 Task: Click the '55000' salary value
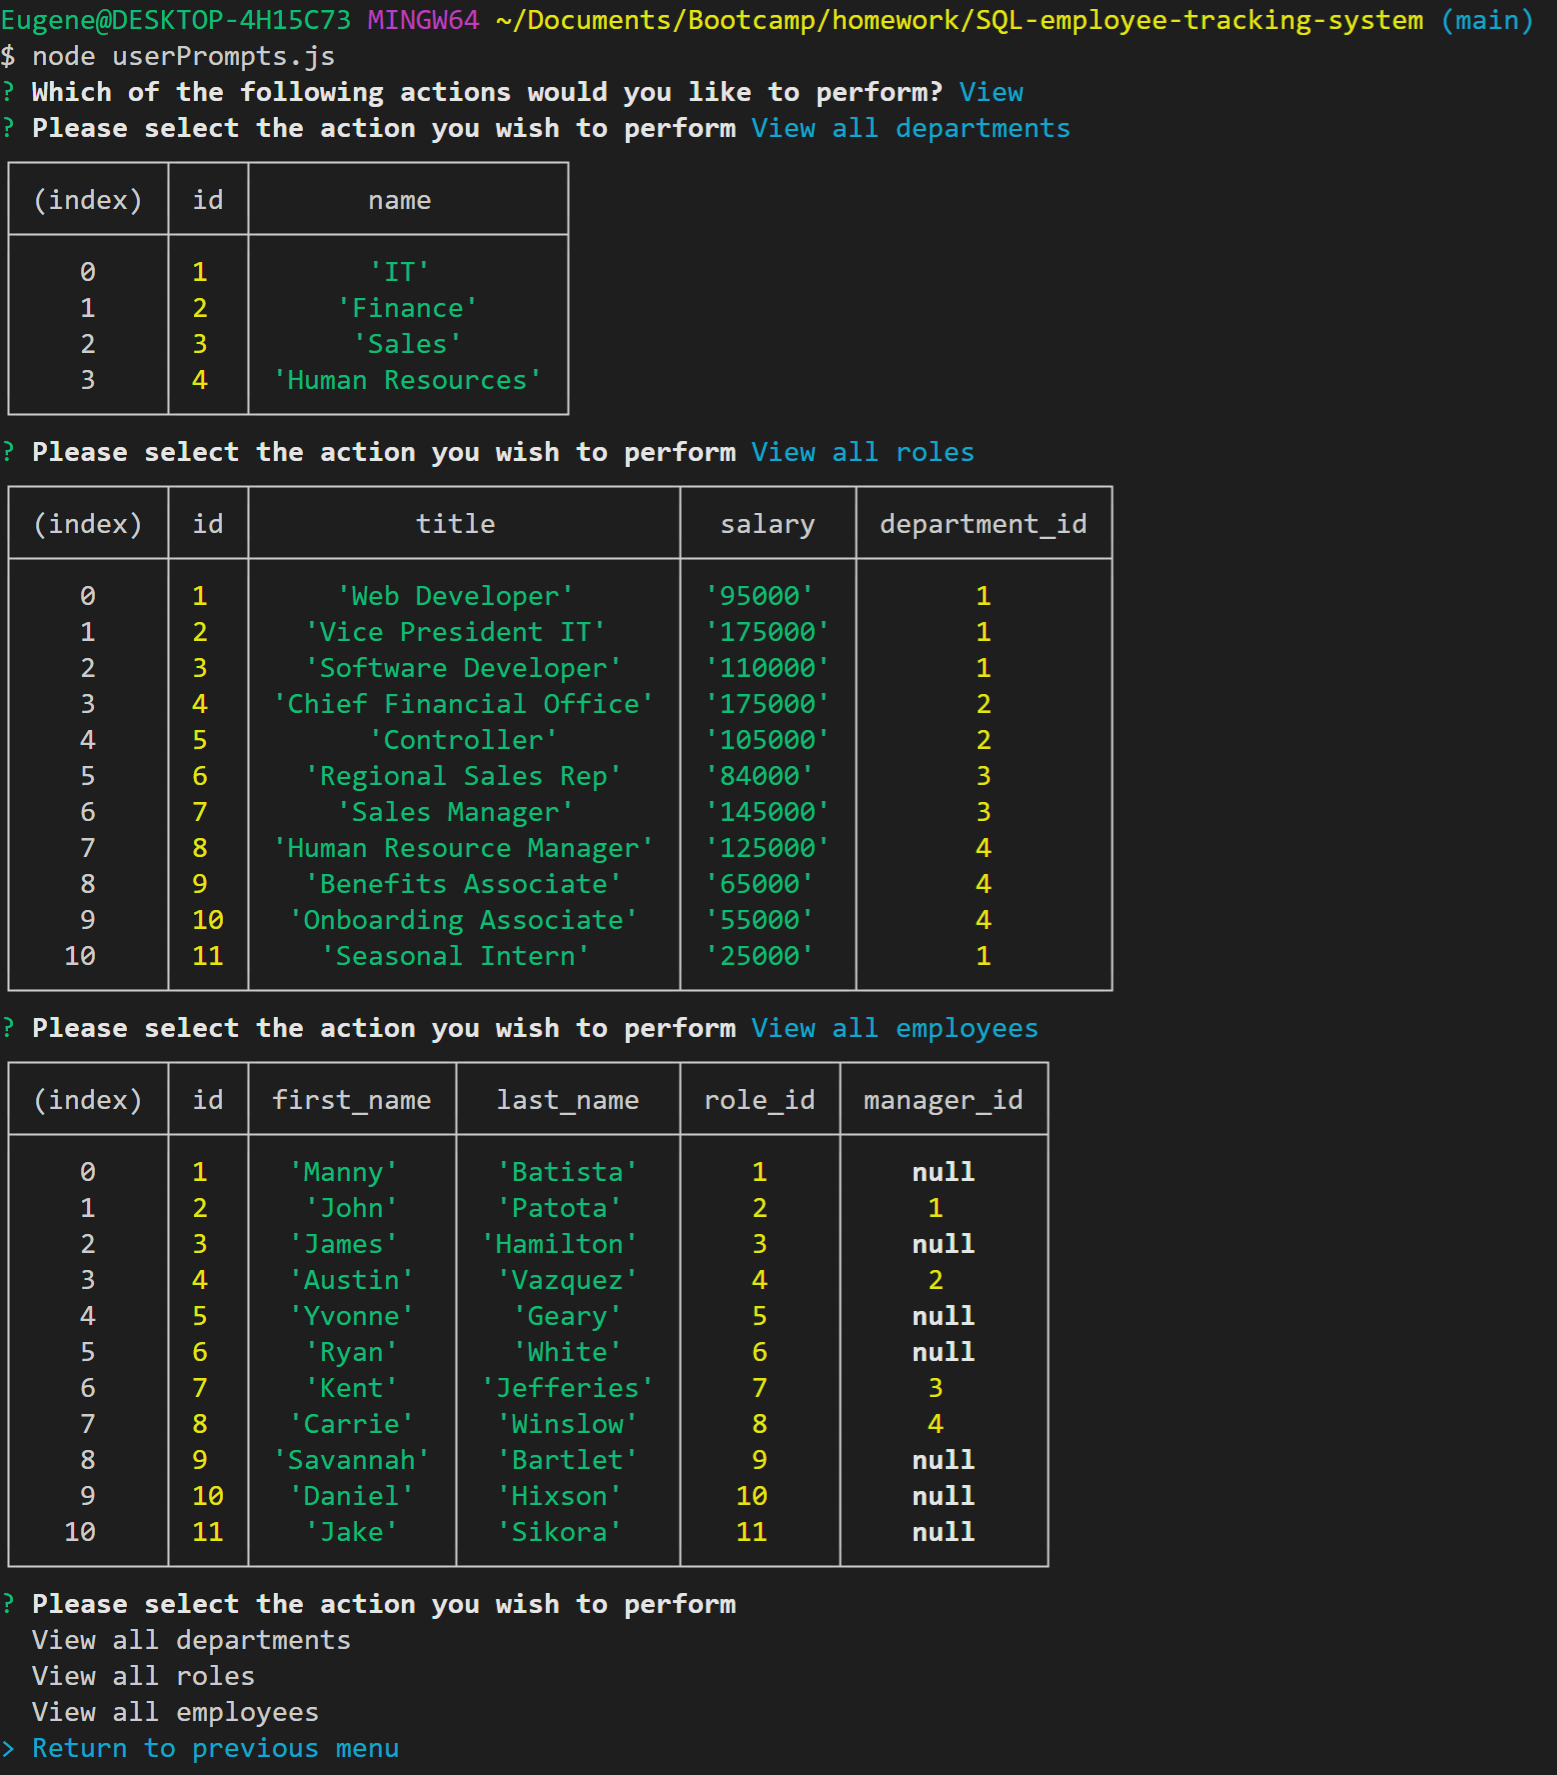tap(759, 920)
